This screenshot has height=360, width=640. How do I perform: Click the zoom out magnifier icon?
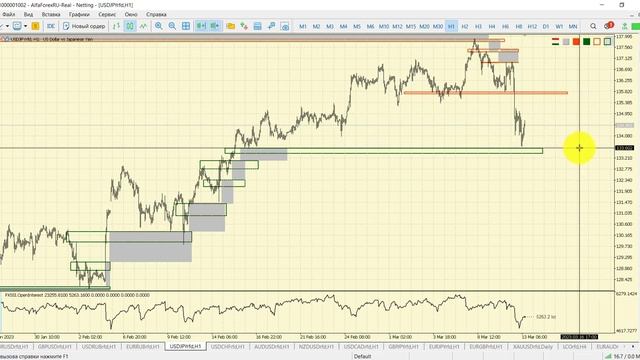tap(172, 26)
